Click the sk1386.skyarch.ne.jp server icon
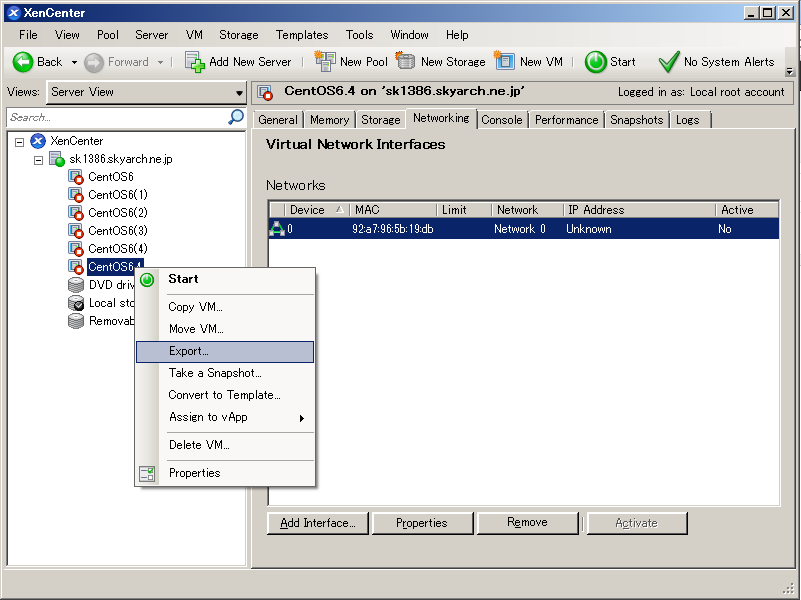Image resolution: width=801 pixels, height=600 pixels. pos(57,159)
